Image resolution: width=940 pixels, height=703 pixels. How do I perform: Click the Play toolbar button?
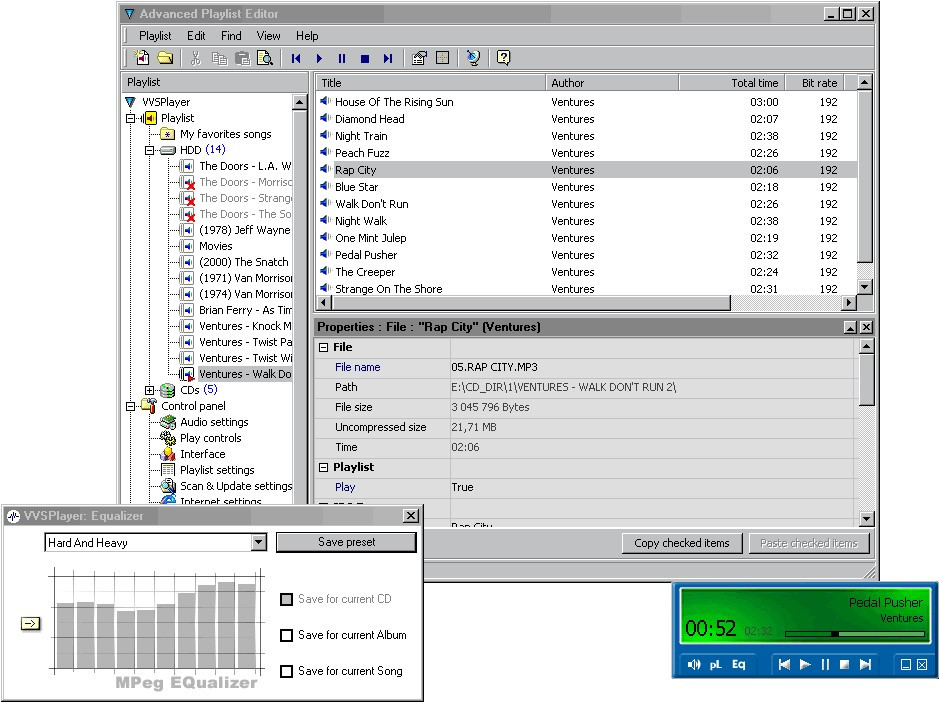319,59
